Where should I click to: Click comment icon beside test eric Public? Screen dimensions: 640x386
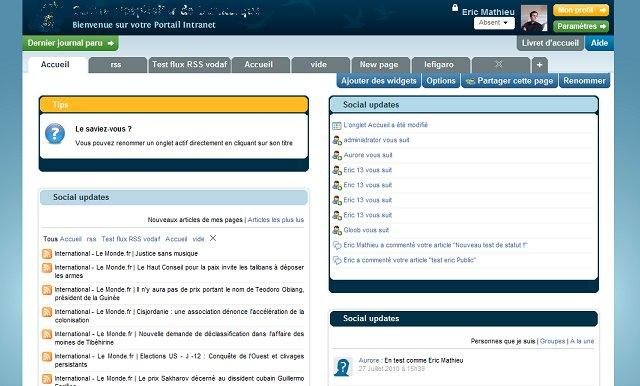337,260
